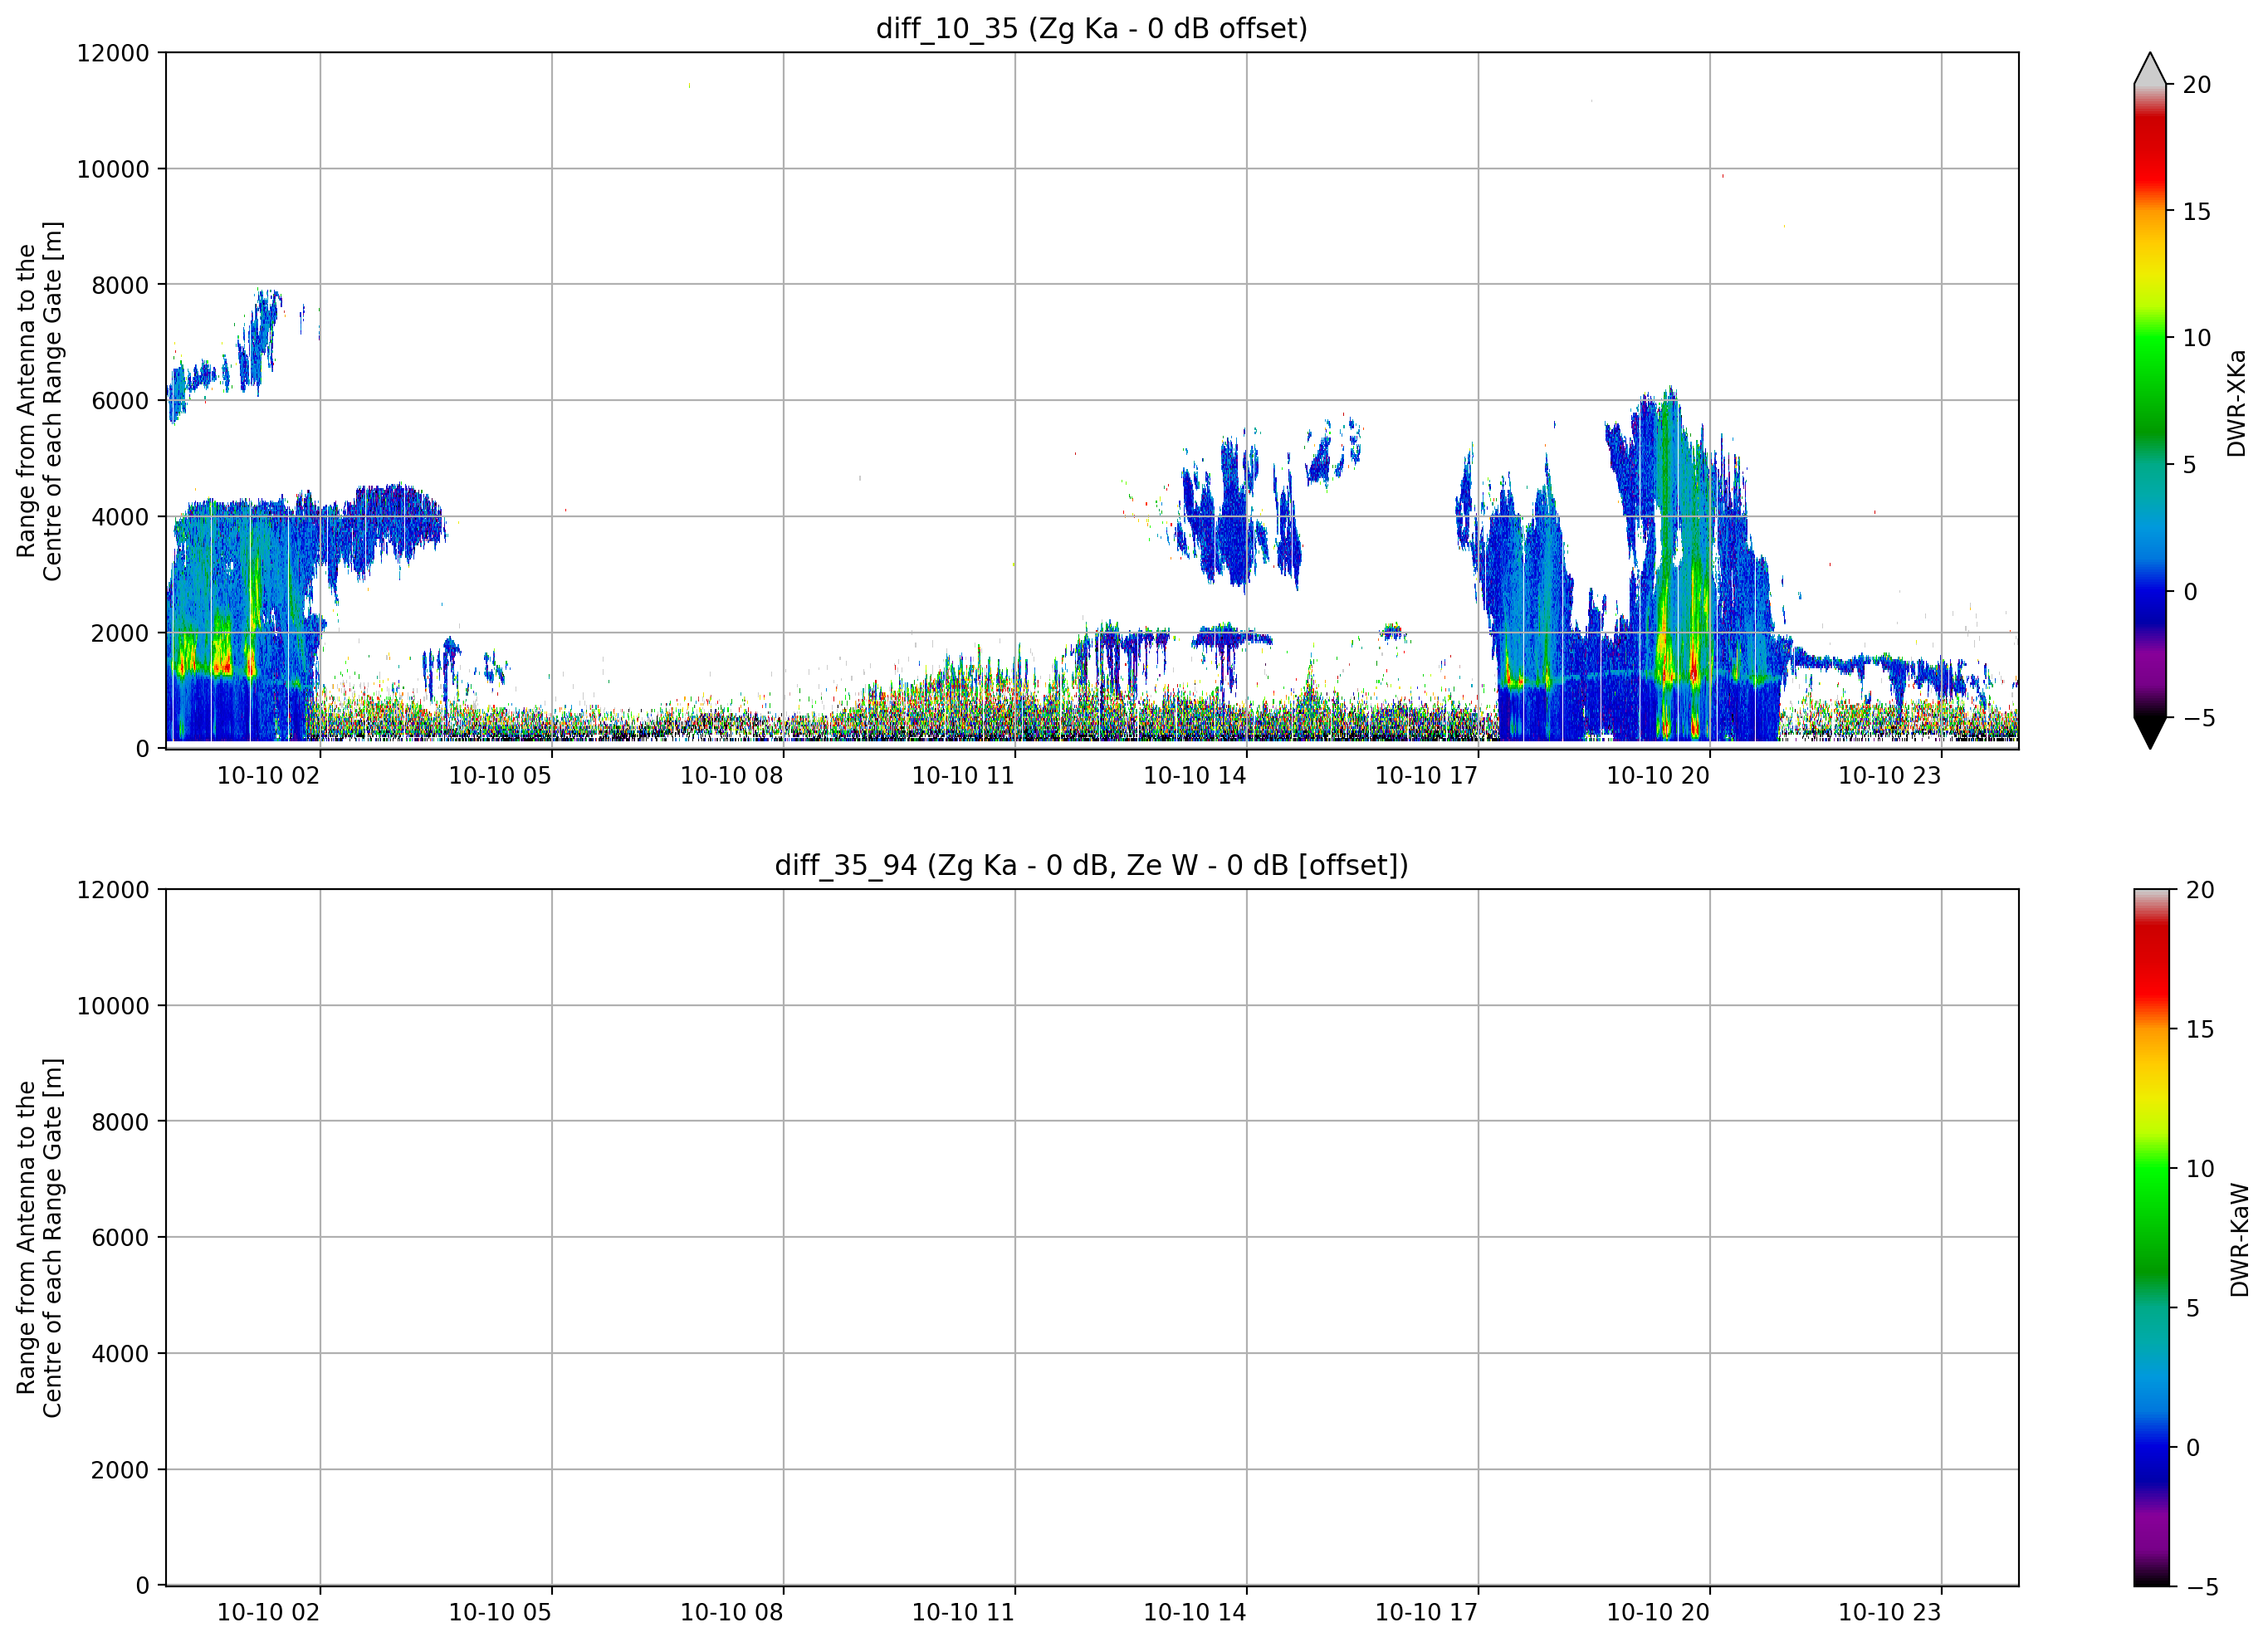This screenshot has height=1642, width=2268.
Task: Click top plot x-axis label 10-10 02
Action: pos(268,776)
